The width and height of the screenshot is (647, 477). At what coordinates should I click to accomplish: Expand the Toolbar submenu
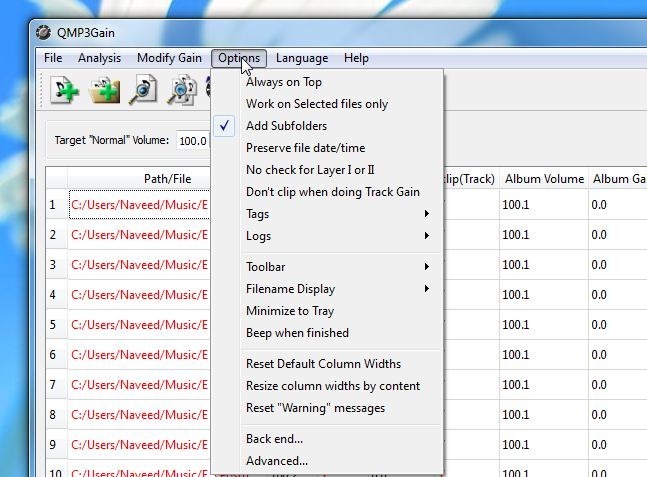pyautogui.click(x=327, y=267)
